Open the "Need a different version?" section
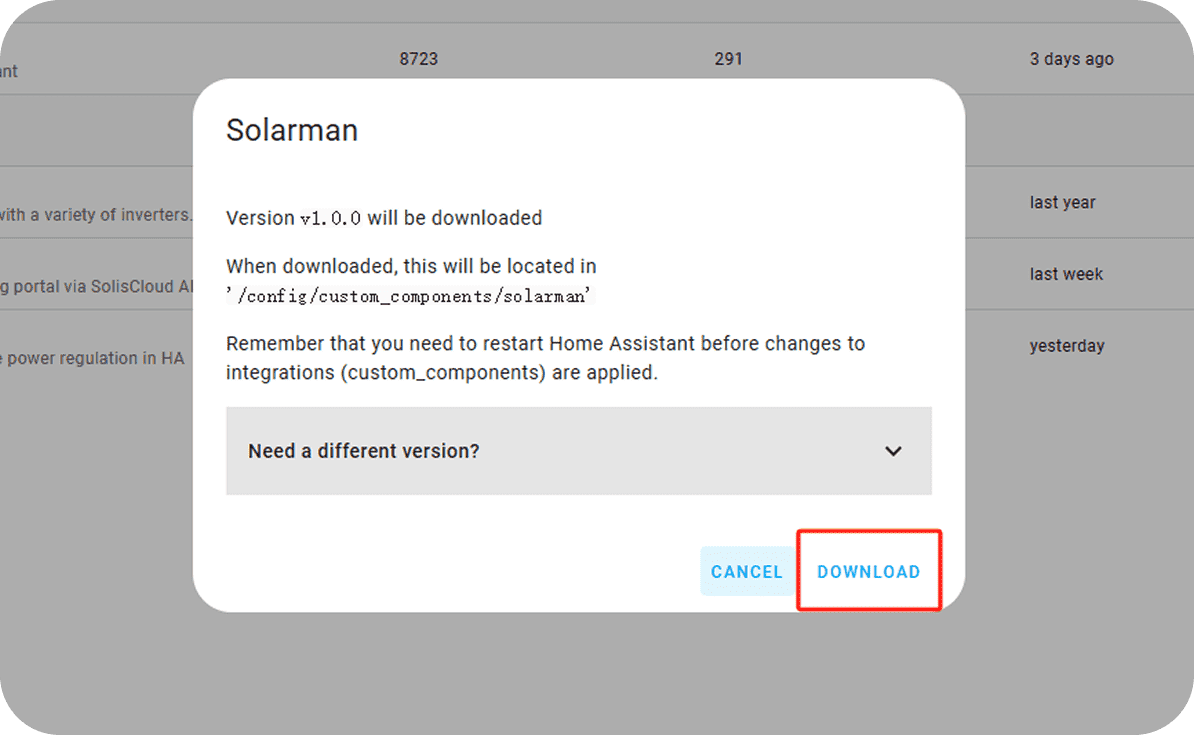Image resolution: width=1194 pixels, height=735 pixels. [364, 451]
